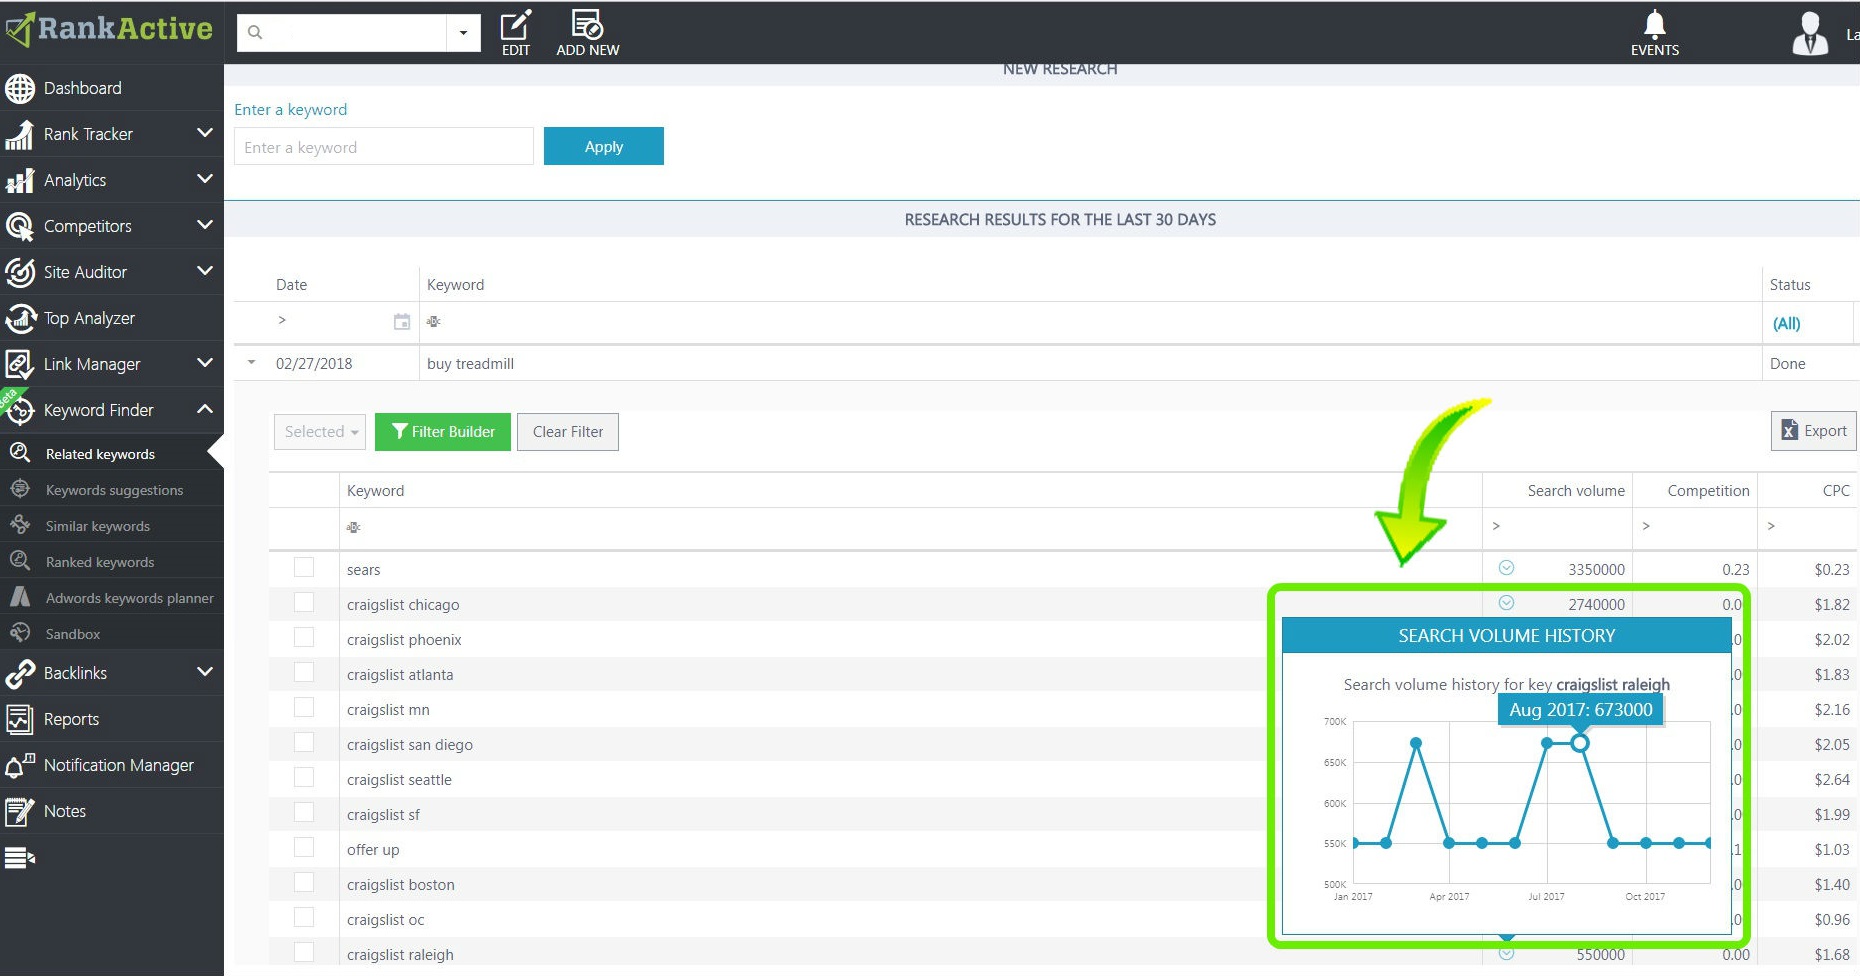Tick the checkbox for craigslist seattle
This screenshot has height=976, width=1860.
pos(304,777)
